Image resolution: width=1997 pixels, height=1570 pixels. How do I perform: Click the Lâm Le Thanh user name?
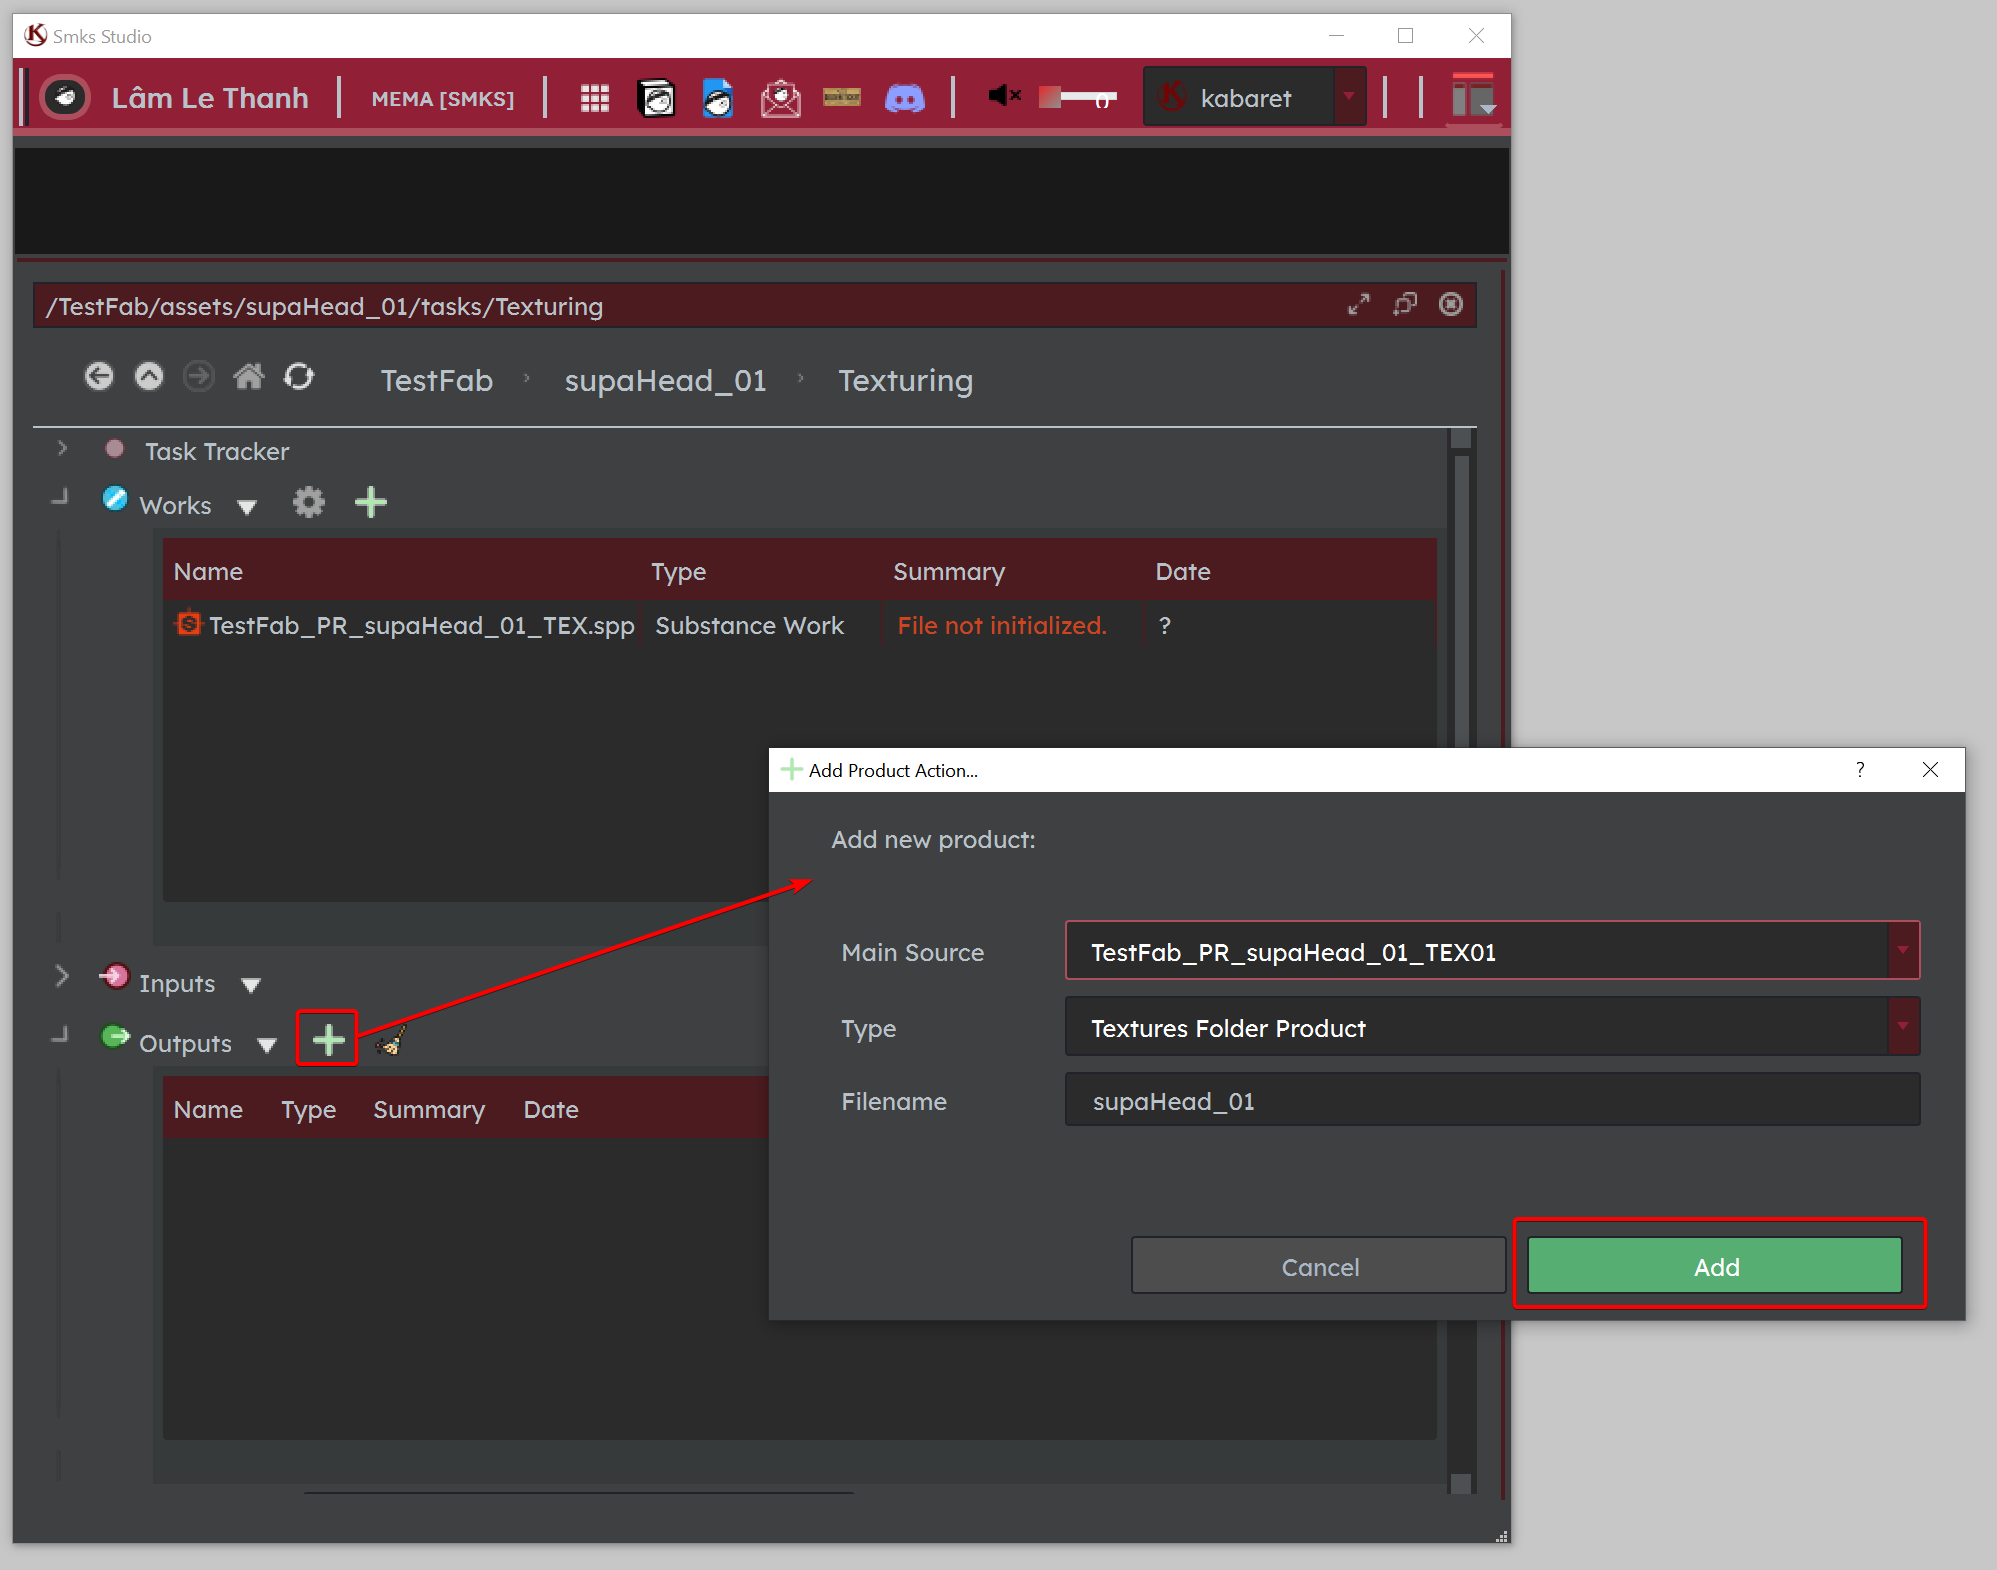click(x=210, y=98)
